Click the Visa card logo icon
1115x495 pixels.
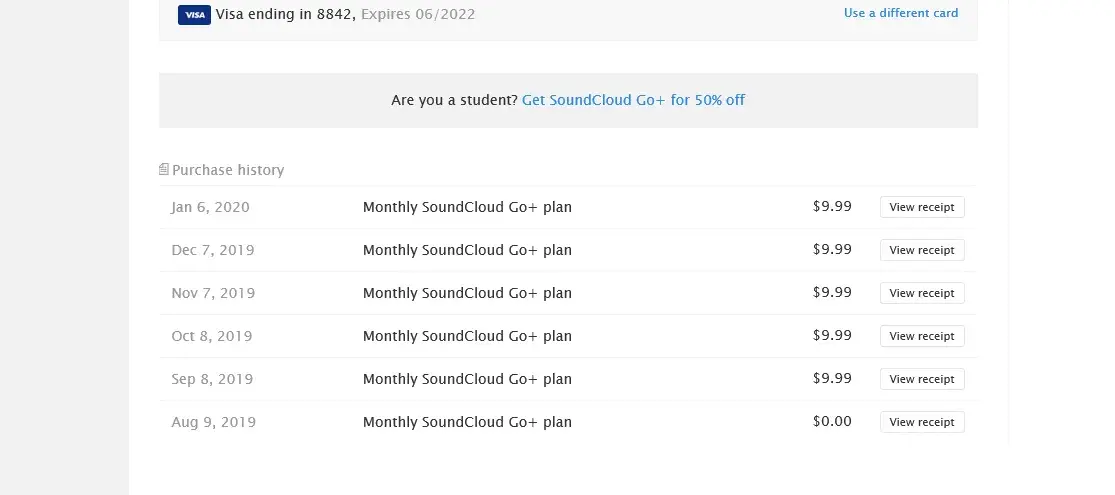[194, 15]
